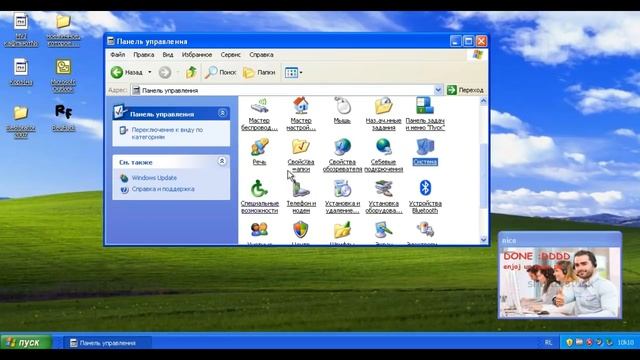Open Назначенные задания scheduled tasks
640x360 pixels.
point(383,113)
